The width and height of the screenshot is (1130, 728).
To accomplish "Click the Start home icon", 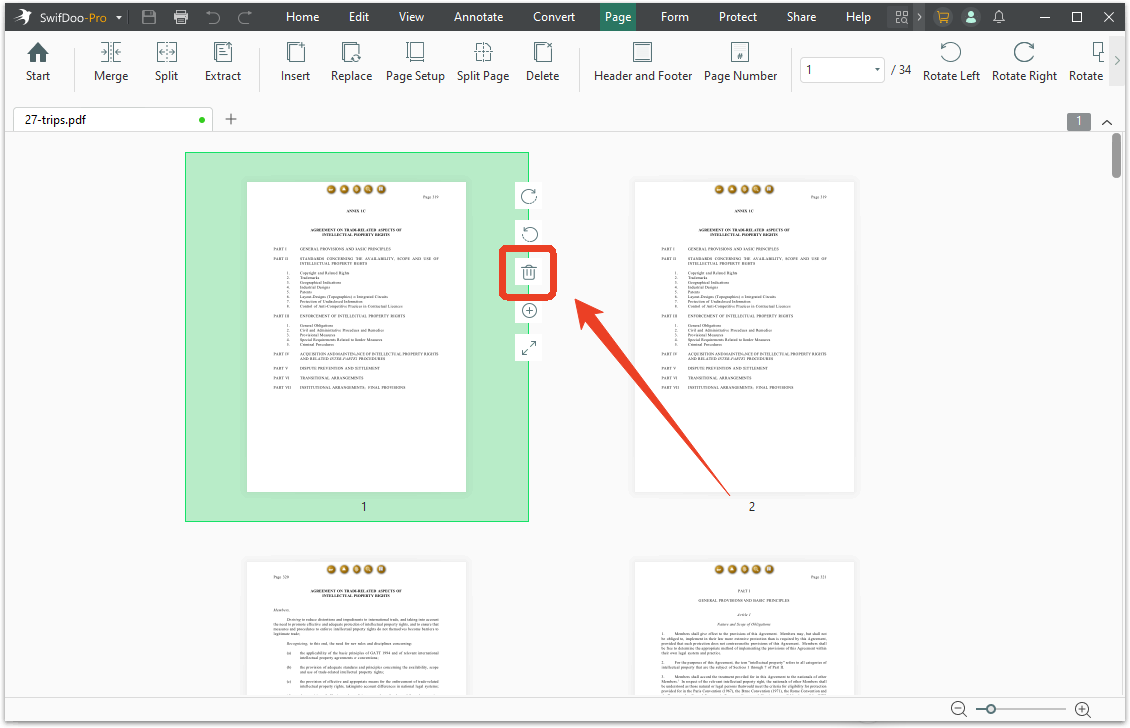I will click(x=37, y=62).
